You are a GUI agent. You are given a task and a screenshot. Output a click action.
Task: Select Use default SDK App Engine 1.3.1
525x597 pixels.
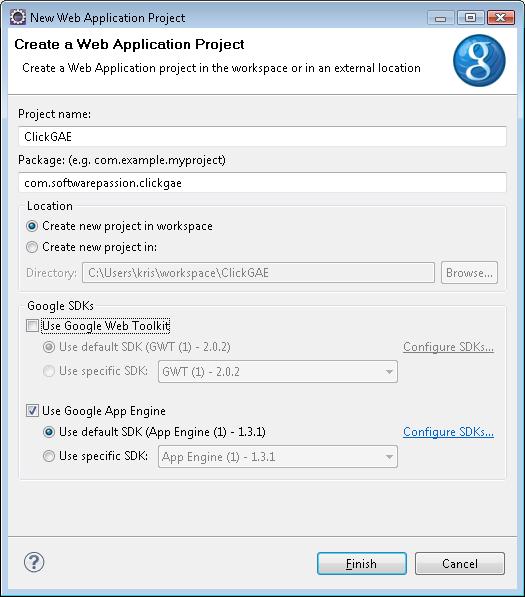(49, 432)
